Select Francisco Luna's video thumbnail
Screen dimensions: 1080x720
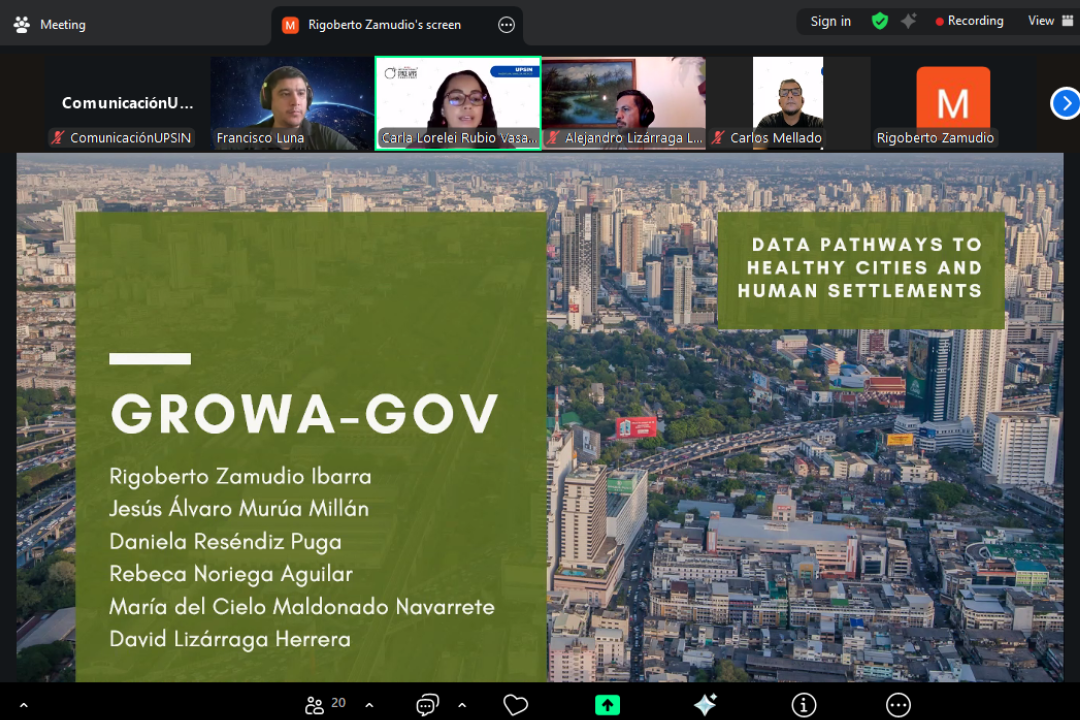click(292, 103)
